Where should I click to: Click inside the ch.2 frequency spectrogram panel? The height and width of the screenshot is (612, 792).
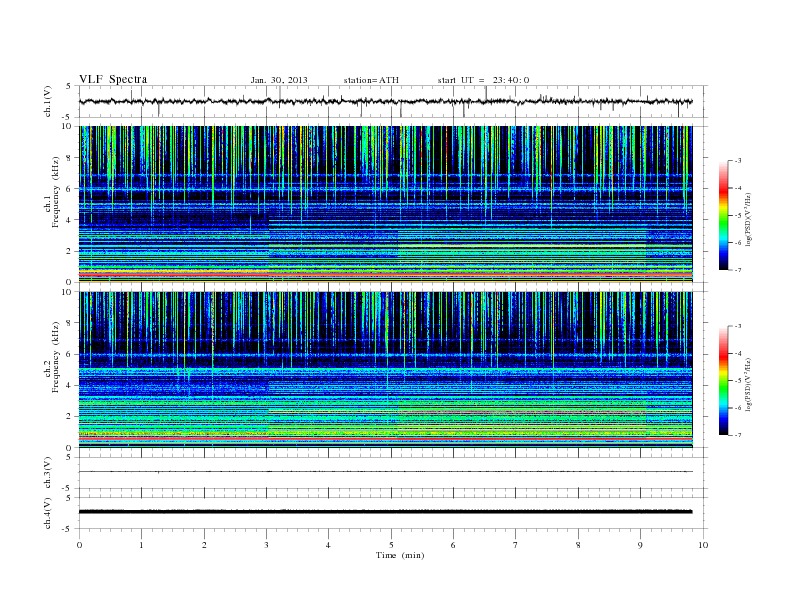coord(386,369)
